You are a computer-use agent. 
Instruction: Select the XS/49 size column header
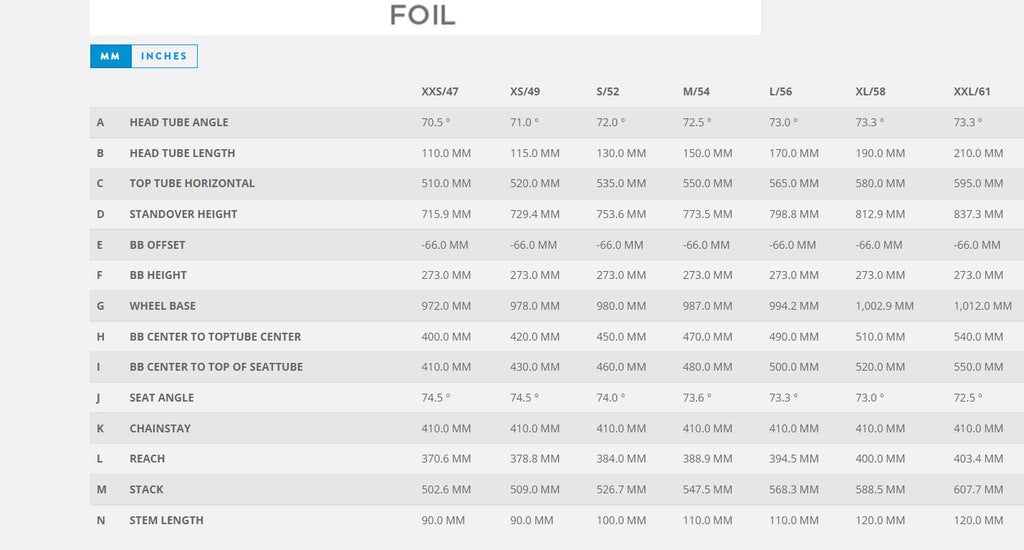click(x=525, y=91)
